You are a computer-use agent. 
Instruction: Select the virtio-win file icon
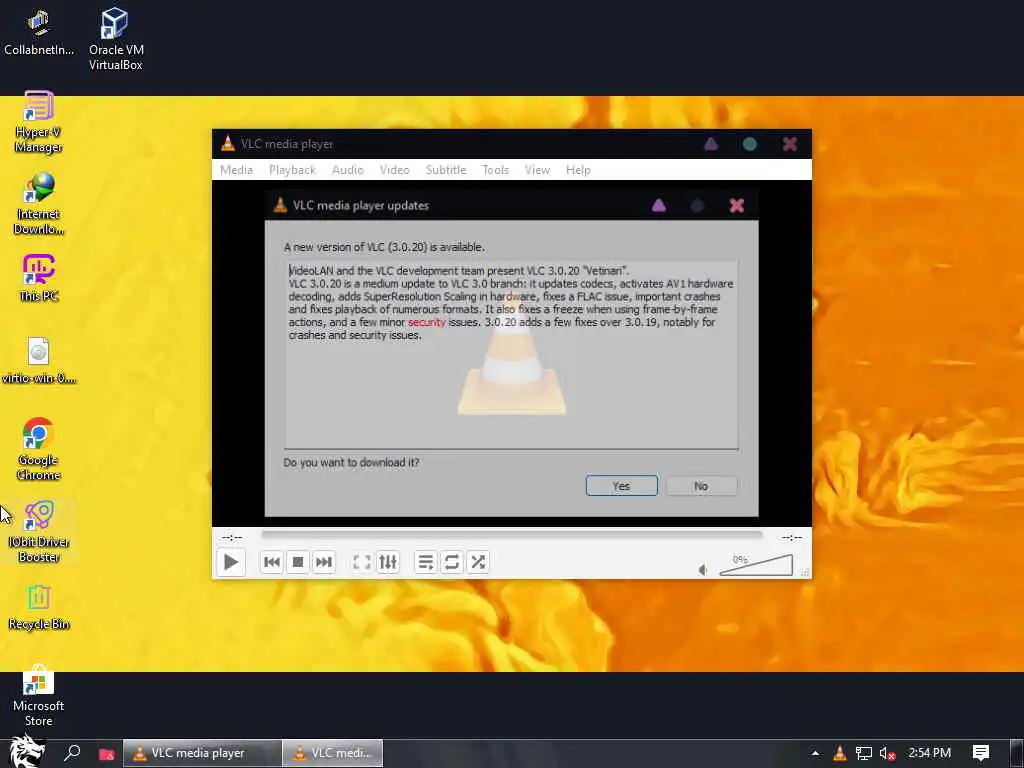click(x=39, y=360)
